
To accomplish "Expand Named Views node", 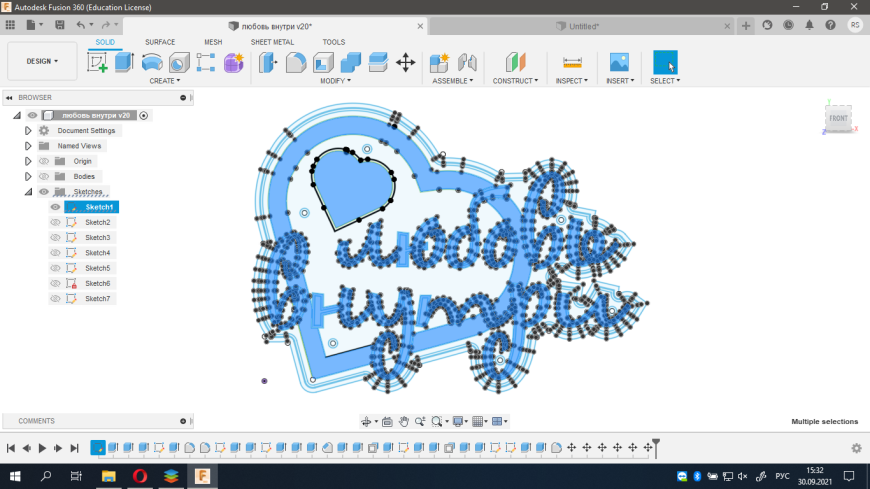I will tap(28, 146).
